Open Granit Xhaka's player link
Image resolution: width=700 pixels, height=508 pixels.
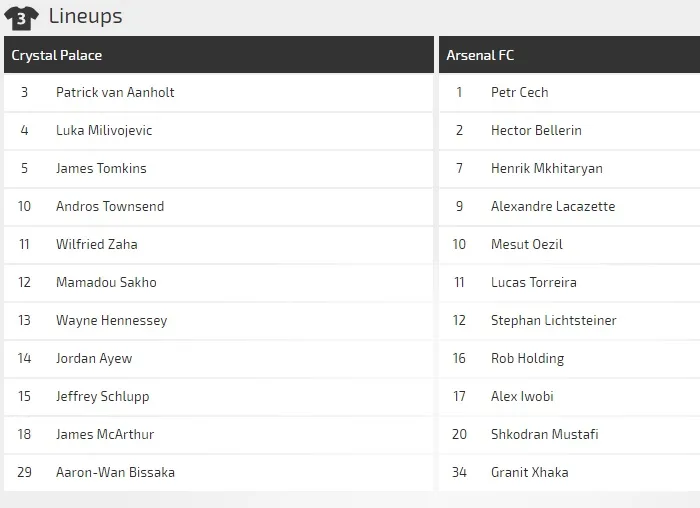pos(530,472)
